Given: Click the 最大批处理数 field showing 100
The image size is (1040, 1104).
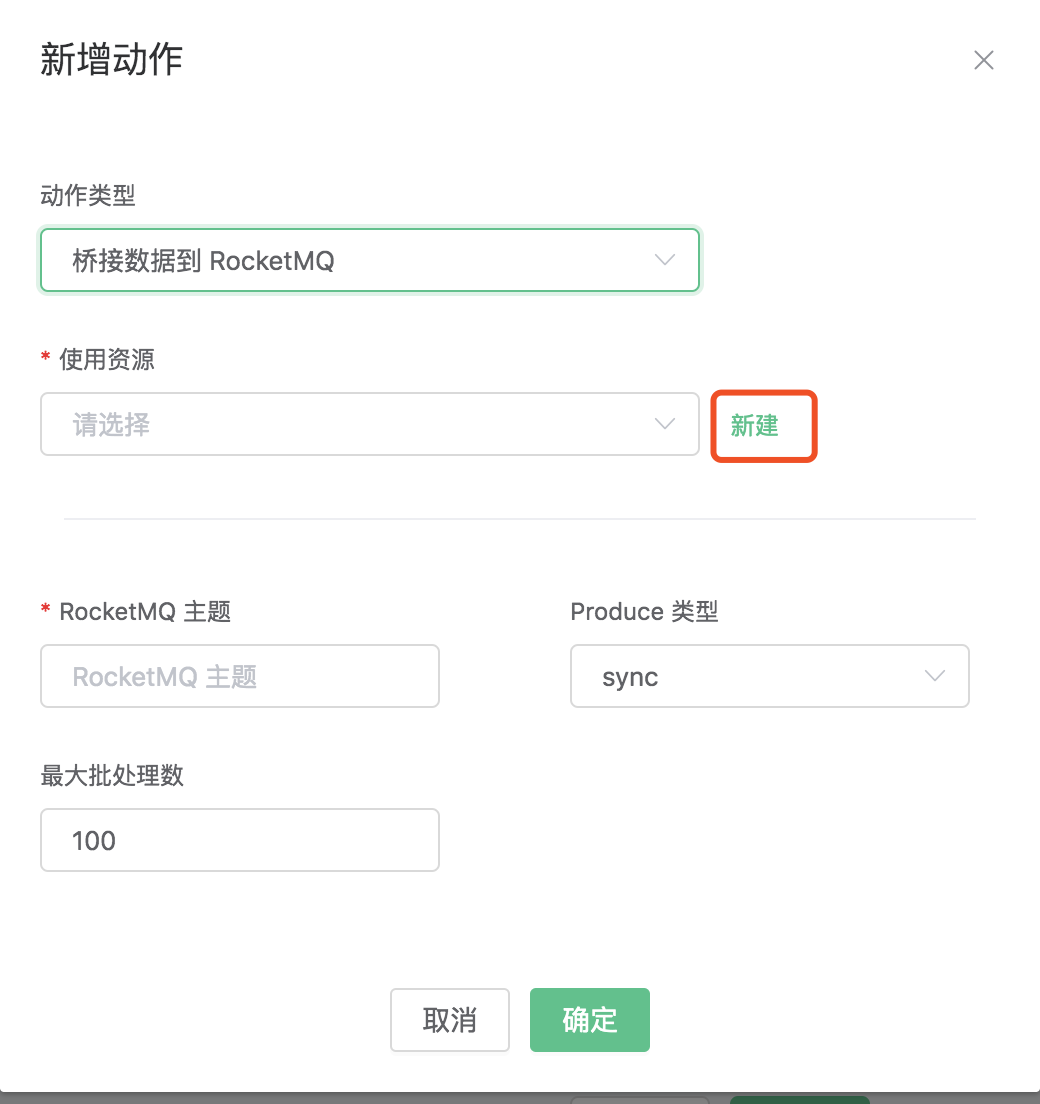Looking at the screenshot, I should [x=240, y=840].
